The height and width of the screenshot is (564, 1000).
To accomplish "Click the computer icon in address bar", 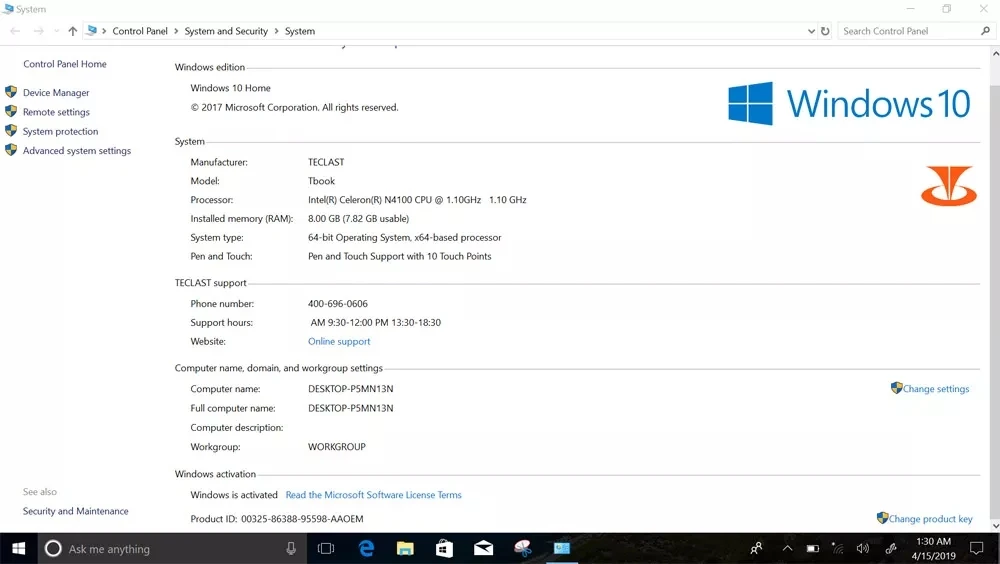I will tap(91, 30).
